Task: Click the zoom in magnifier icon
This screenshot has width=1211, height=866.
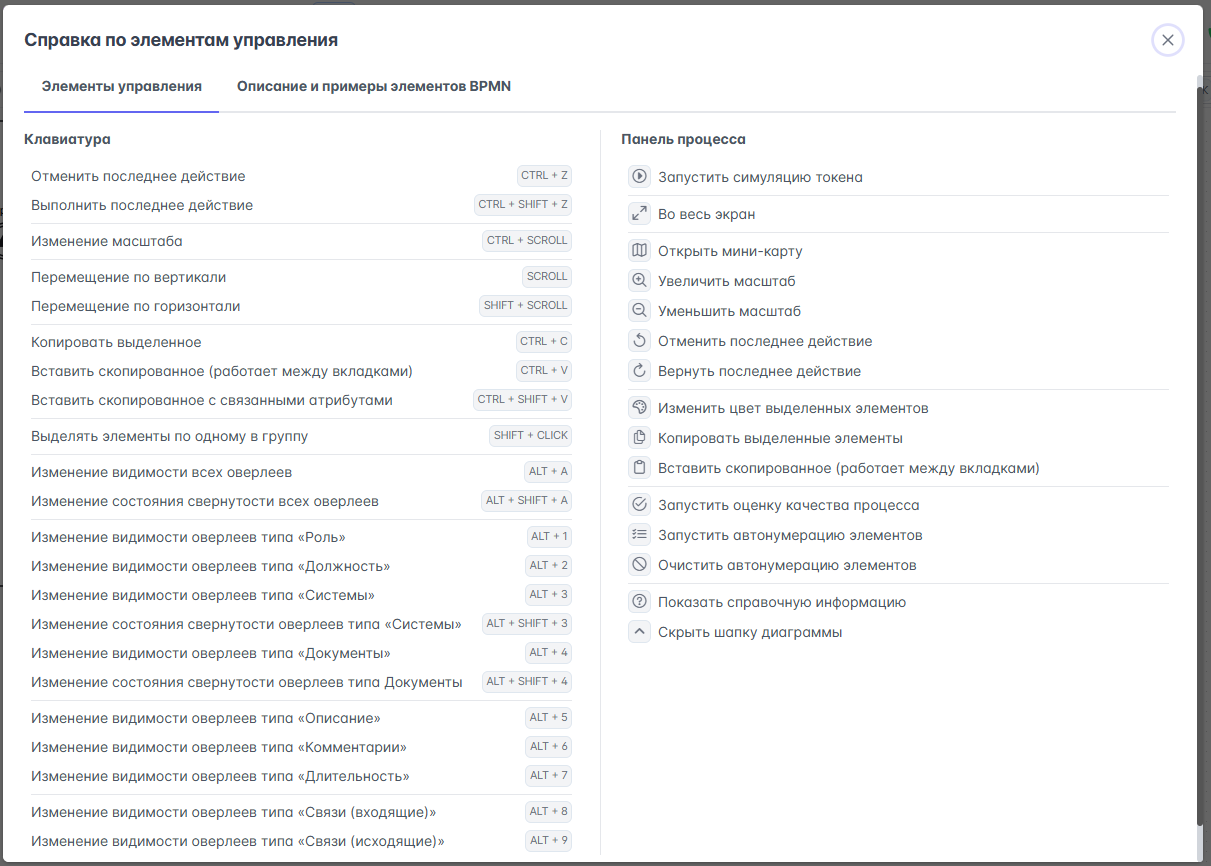Action: (x=639, y=281)
